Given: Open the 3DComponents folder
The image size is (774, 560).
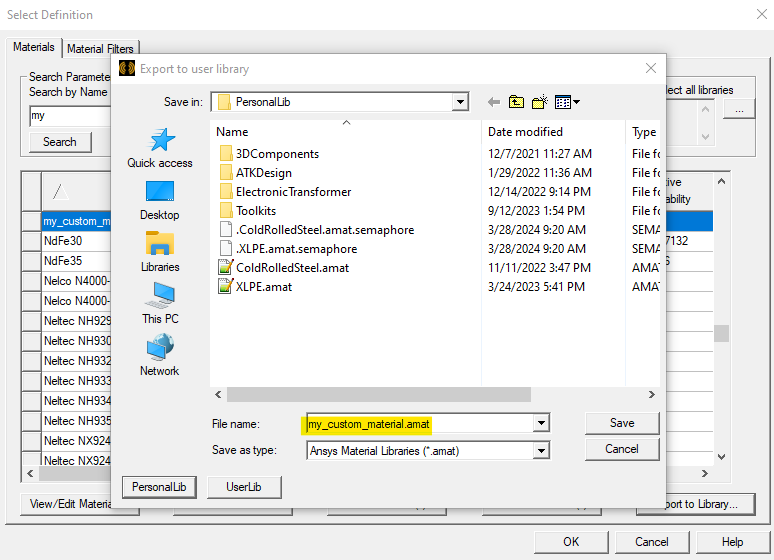Looking at the screenshot, I should (277, 154).
